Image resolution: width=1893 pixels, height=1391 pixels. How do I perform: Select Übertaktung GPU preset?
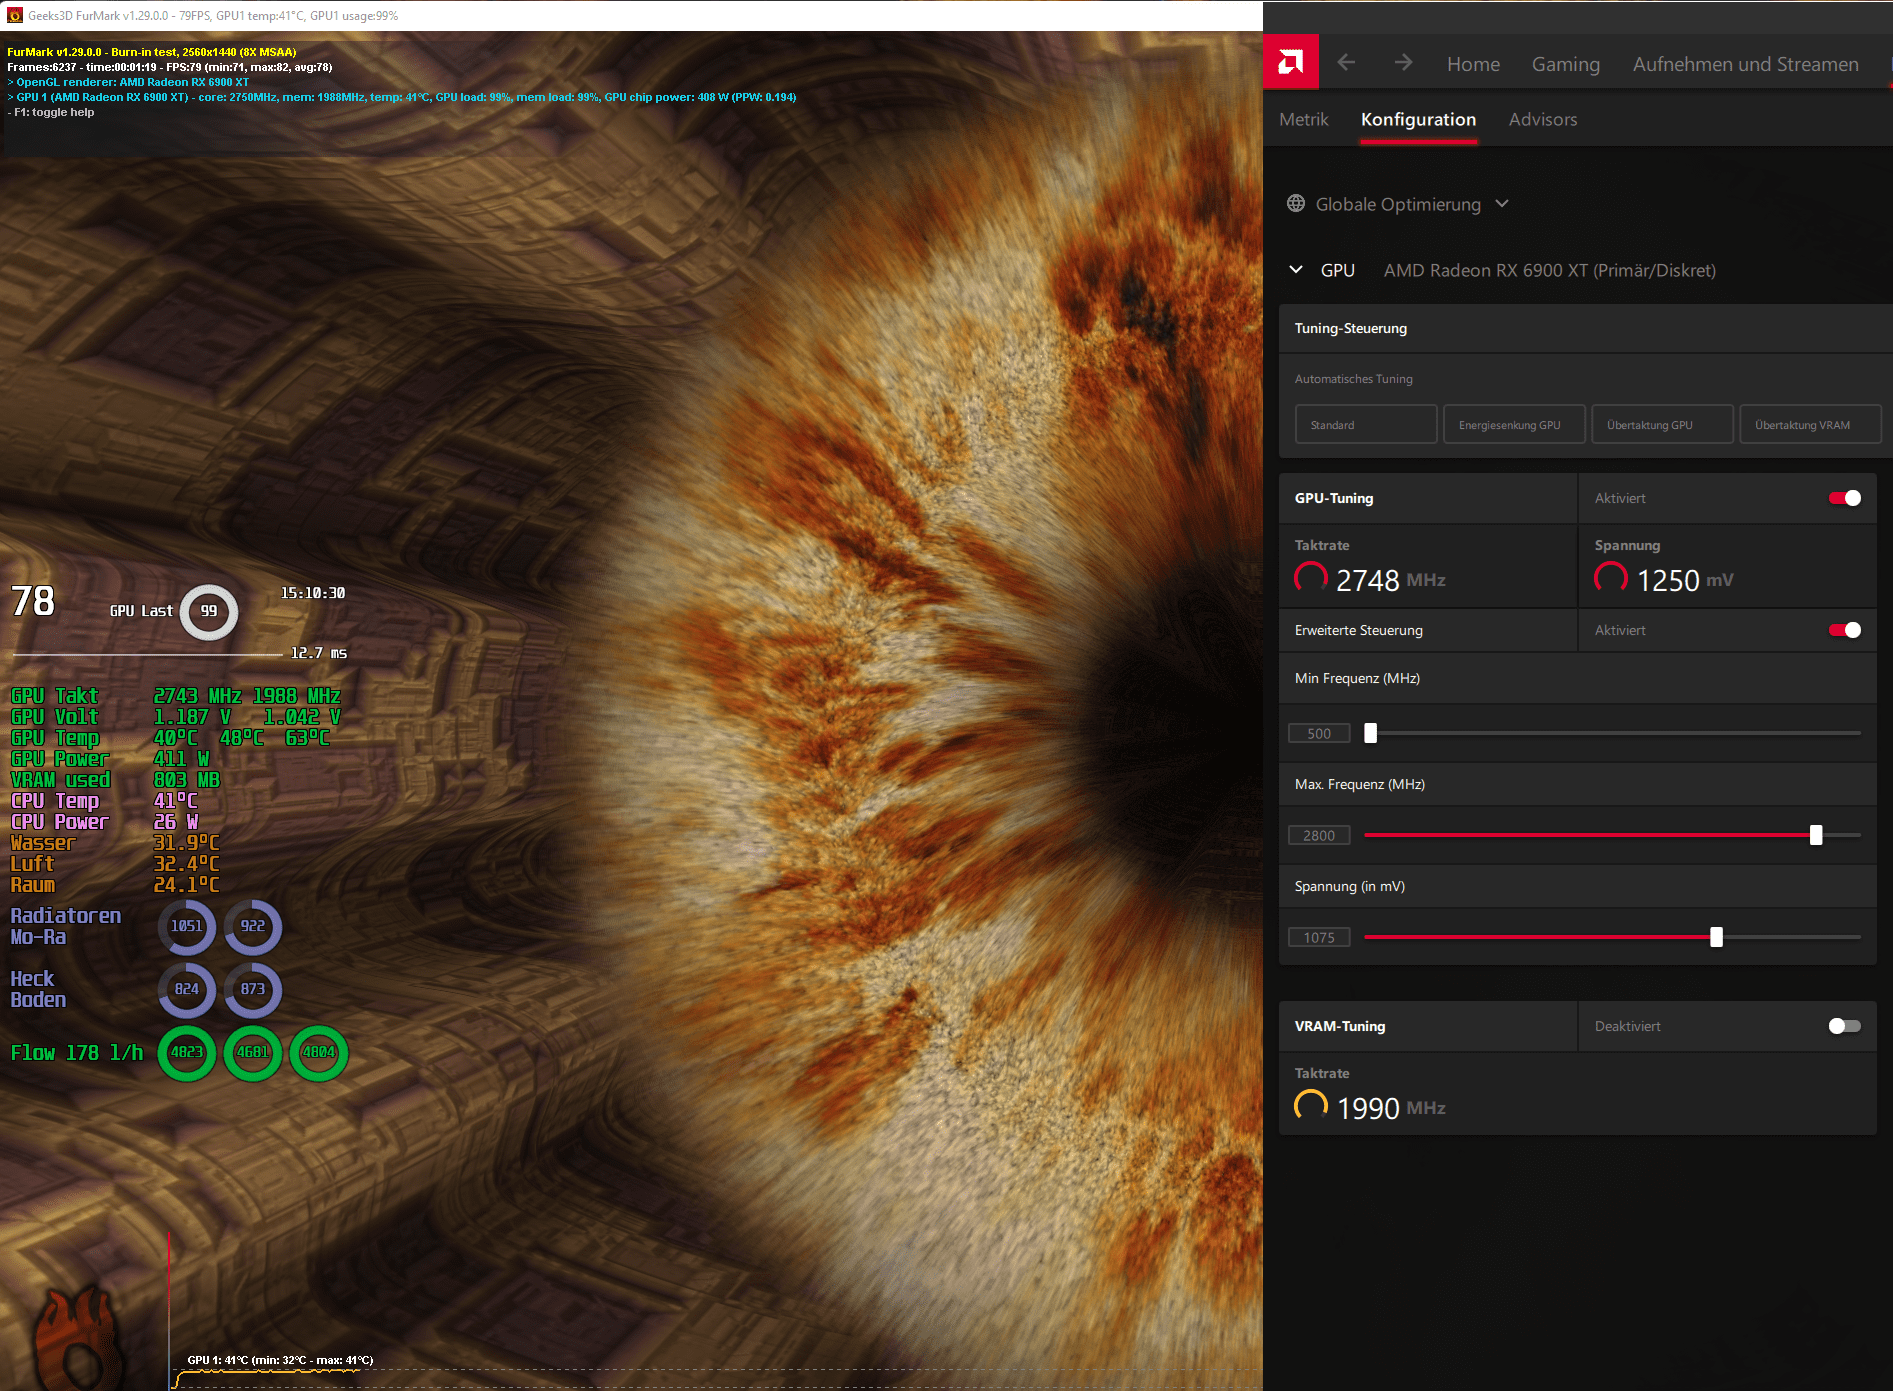(x=1662, y=424)
